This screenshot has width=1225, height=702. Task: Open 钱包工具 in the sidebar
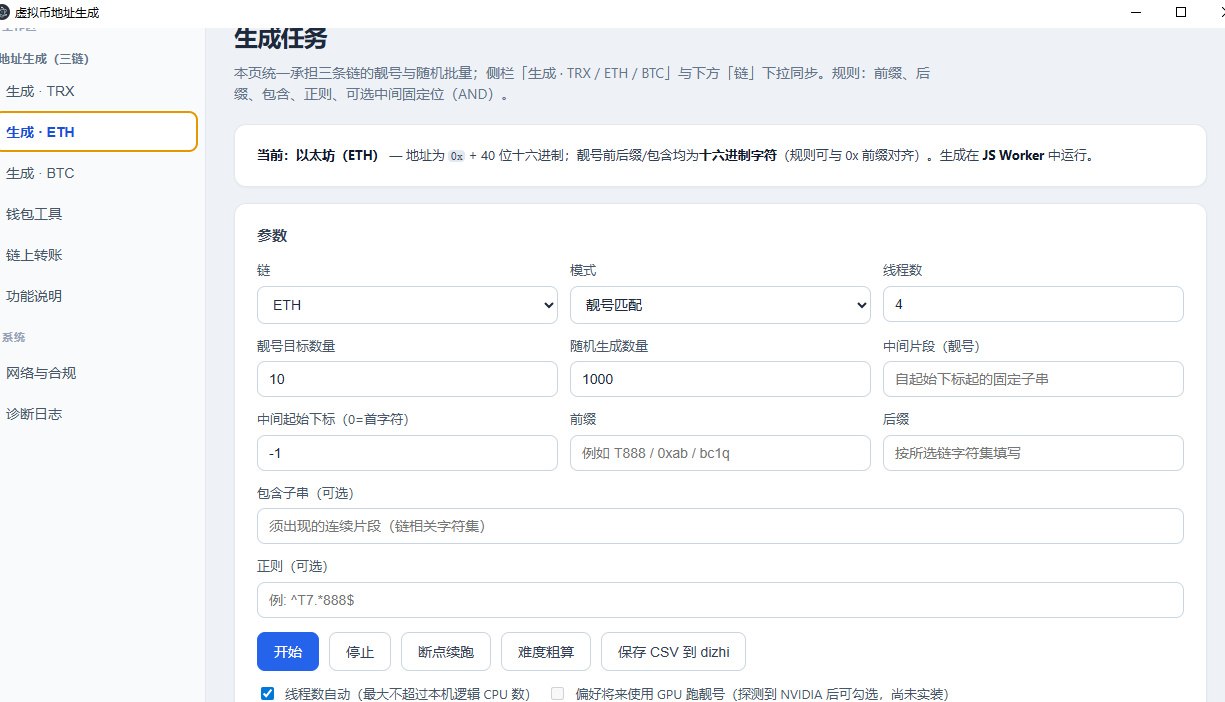pos(35,214)
